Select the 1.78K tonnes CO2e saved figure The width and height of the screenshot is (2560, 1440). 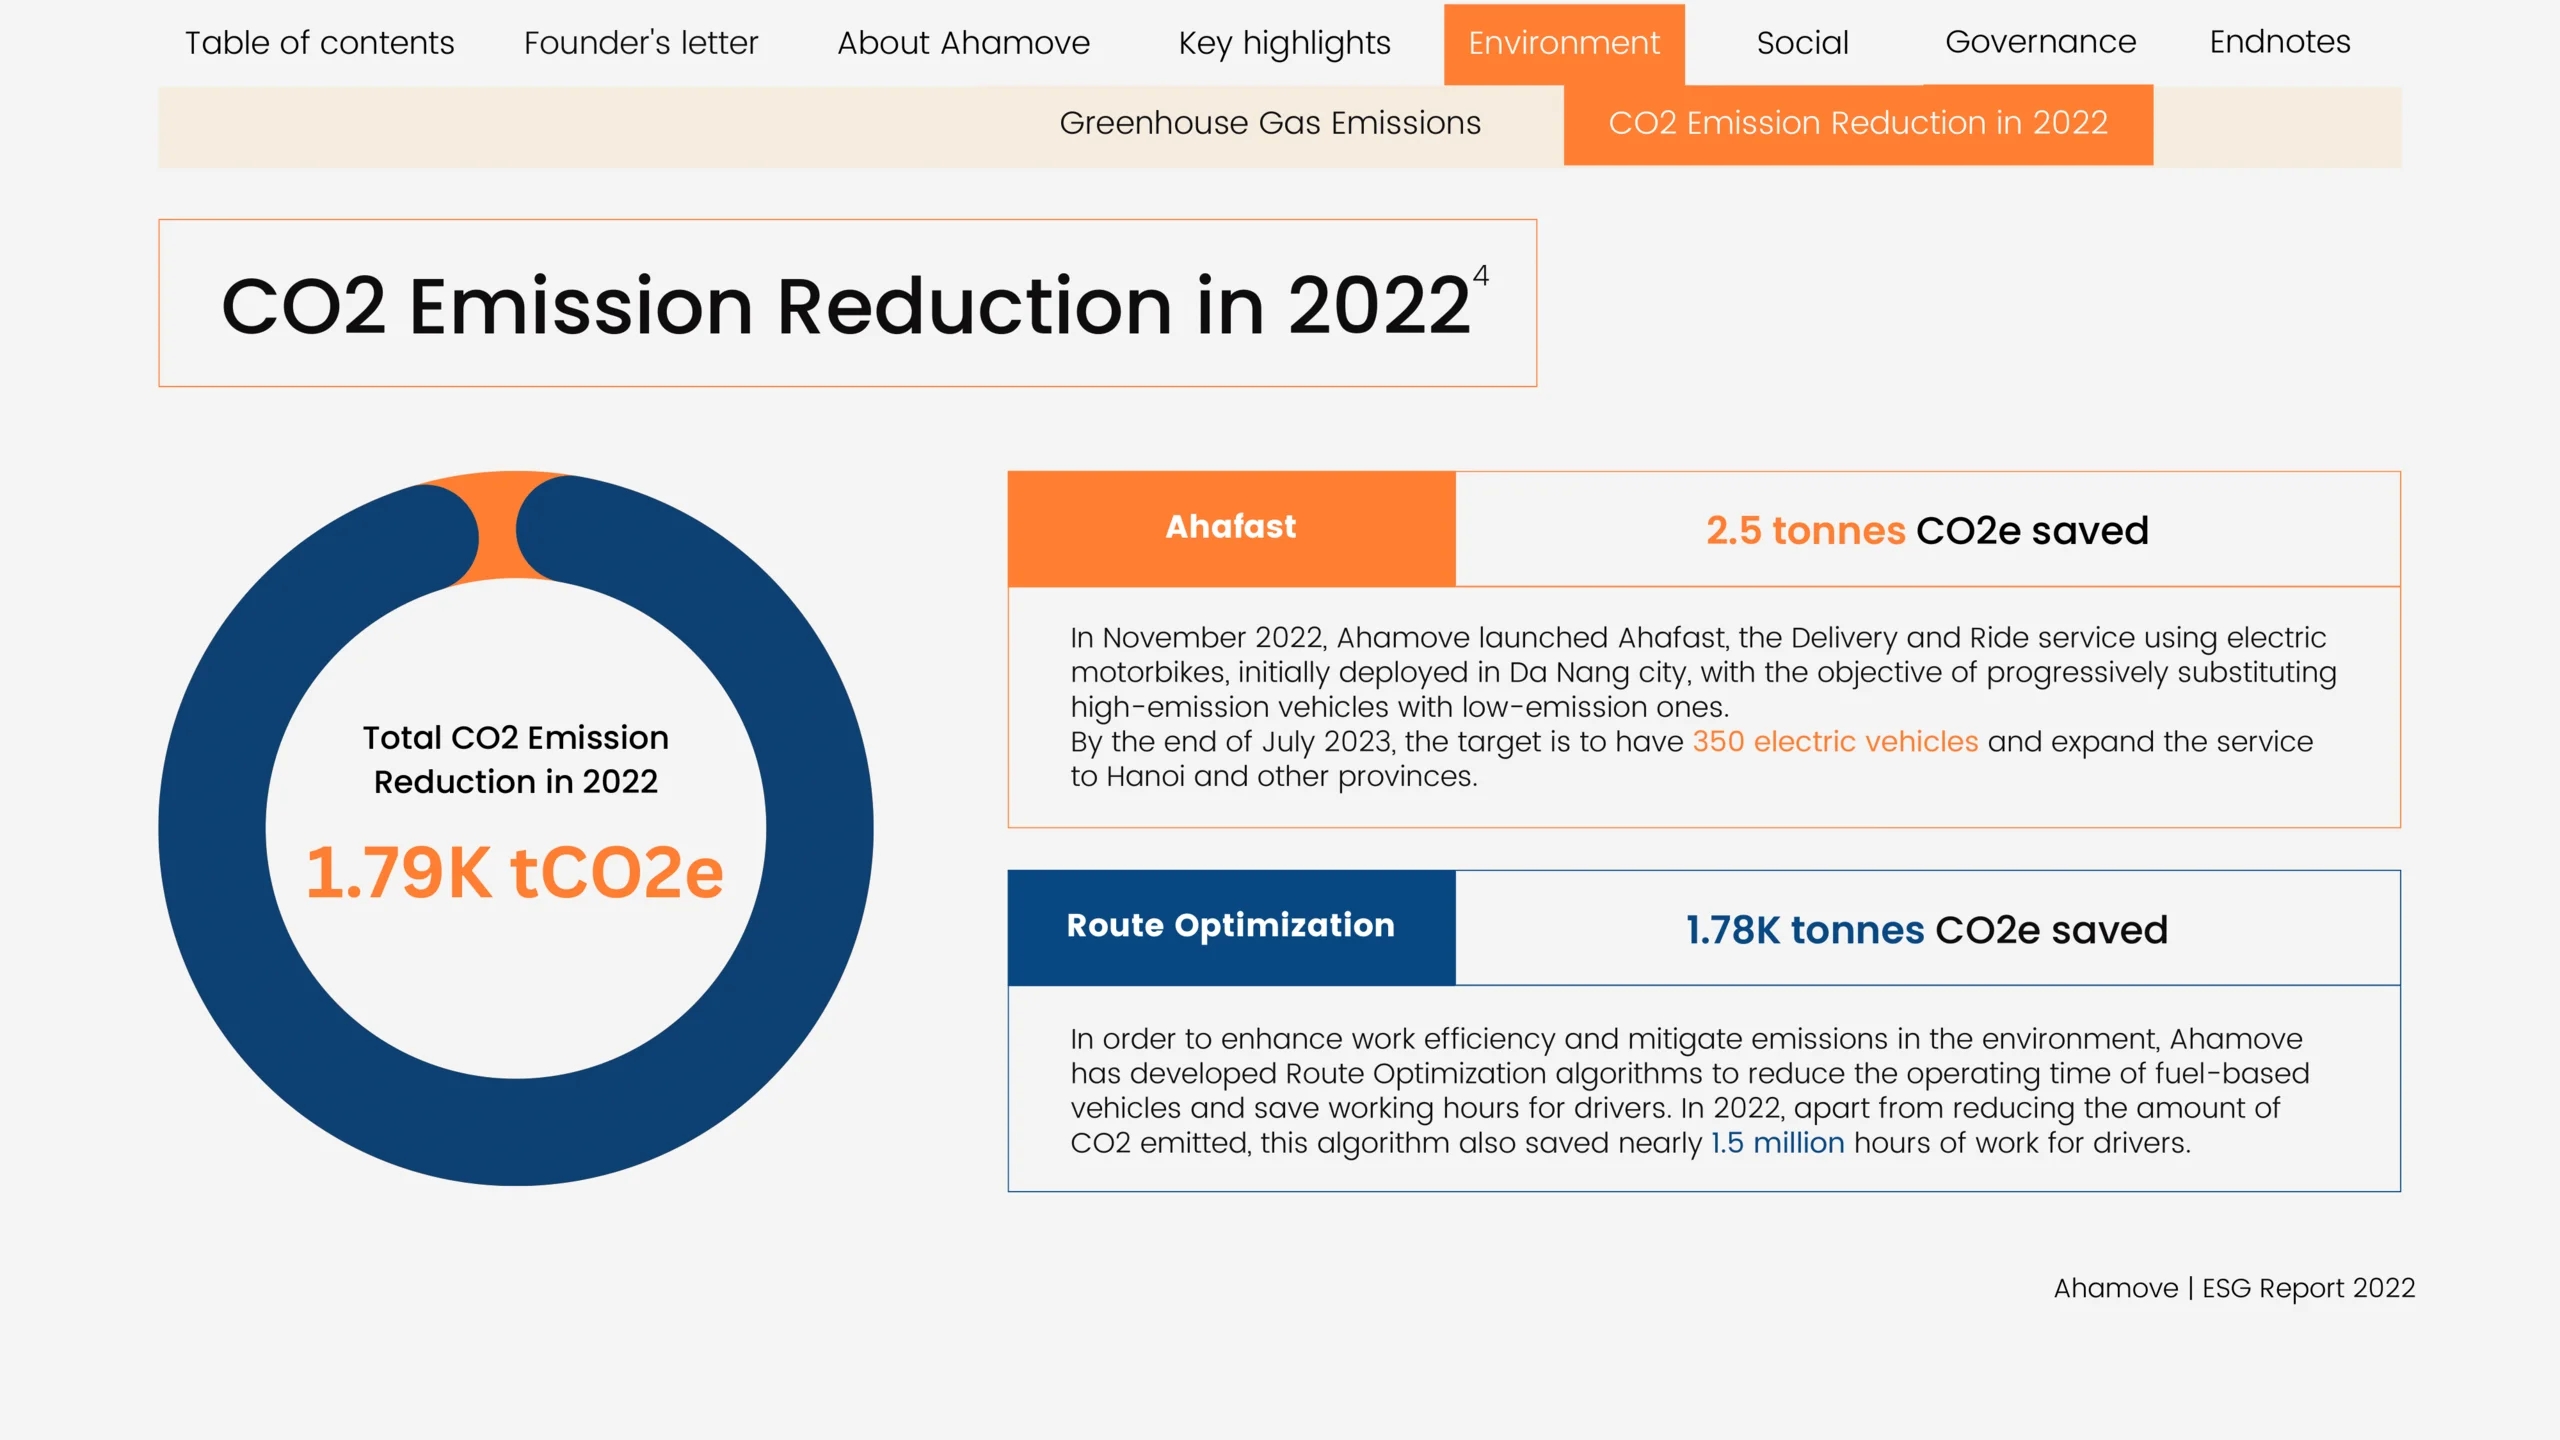coord(1925,929)
